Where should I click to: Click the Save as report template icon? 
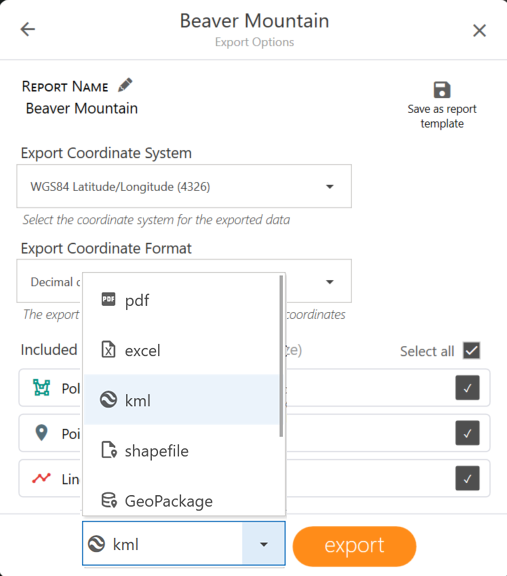pos(442,90)
